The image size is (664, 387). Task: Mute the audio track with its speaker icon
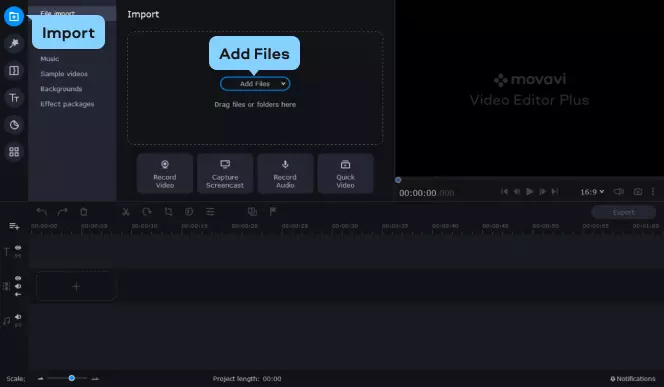click(x=18, y=317)
